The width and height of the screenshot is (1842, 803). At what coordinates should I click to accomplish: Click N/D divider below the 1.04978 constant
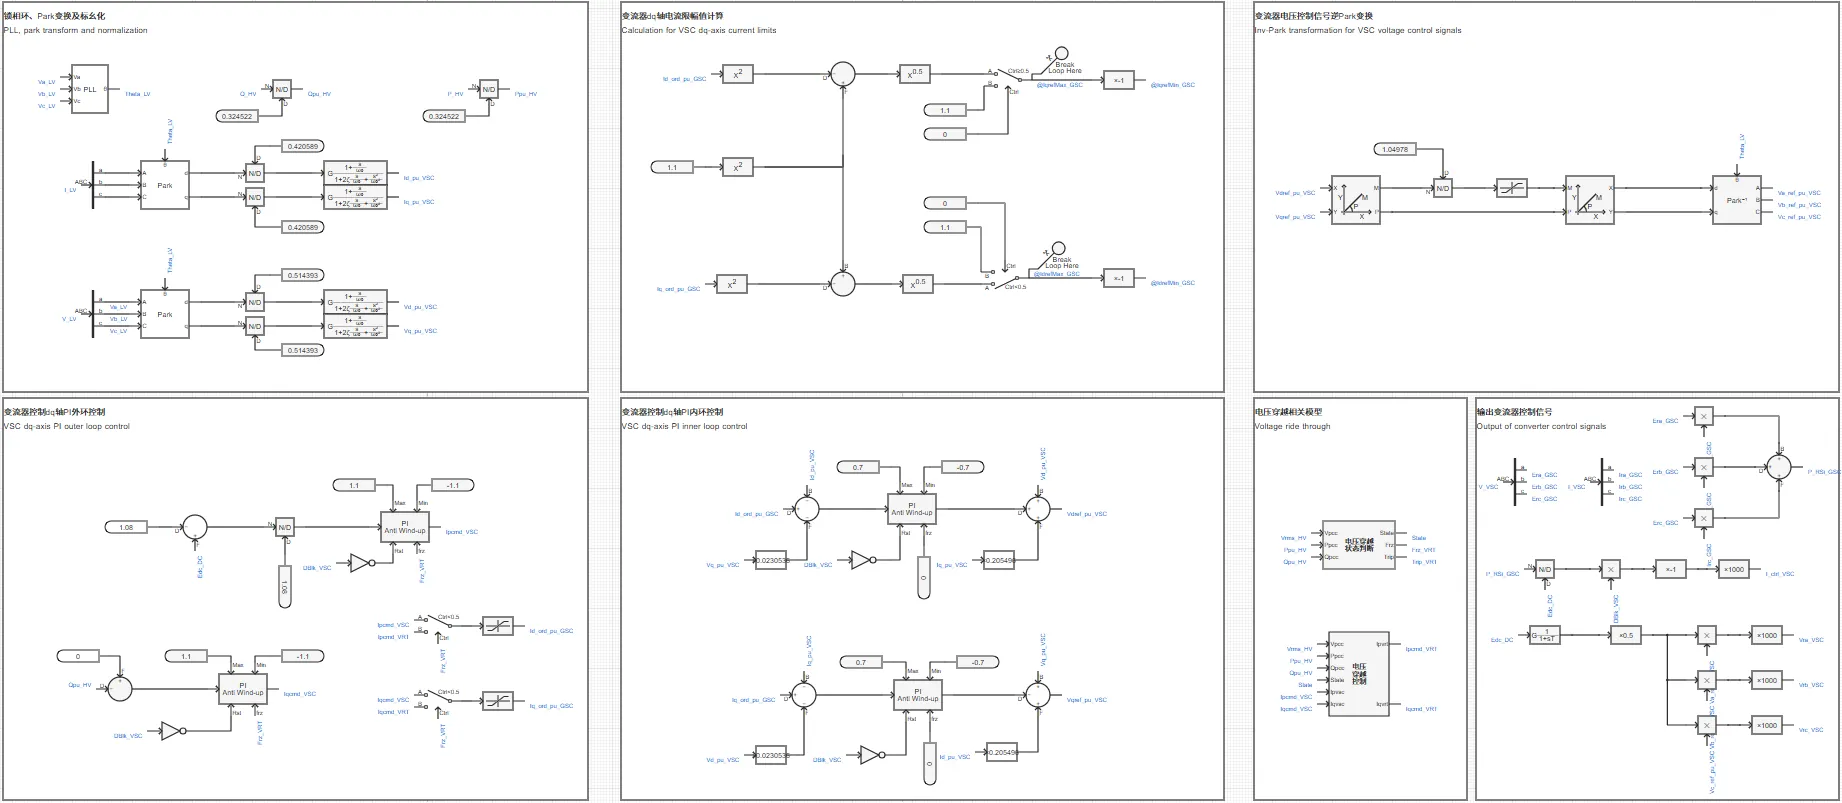[x=1442, y=188]
